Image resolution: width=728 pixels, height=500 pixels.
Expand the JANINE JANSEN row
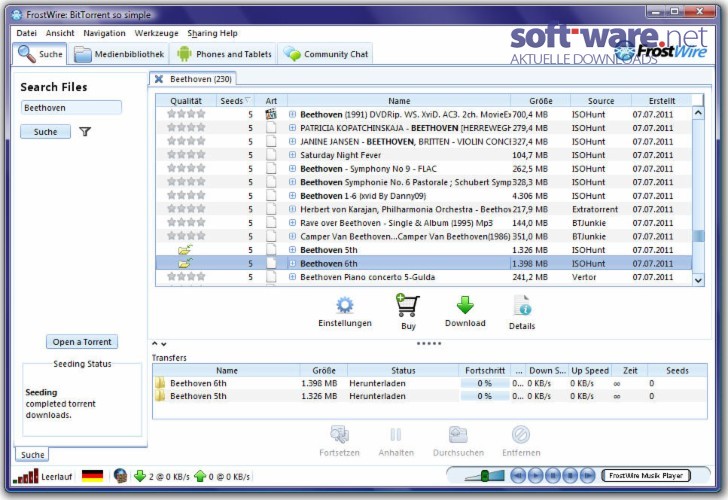pyautogui.click(x=292, y=141)
